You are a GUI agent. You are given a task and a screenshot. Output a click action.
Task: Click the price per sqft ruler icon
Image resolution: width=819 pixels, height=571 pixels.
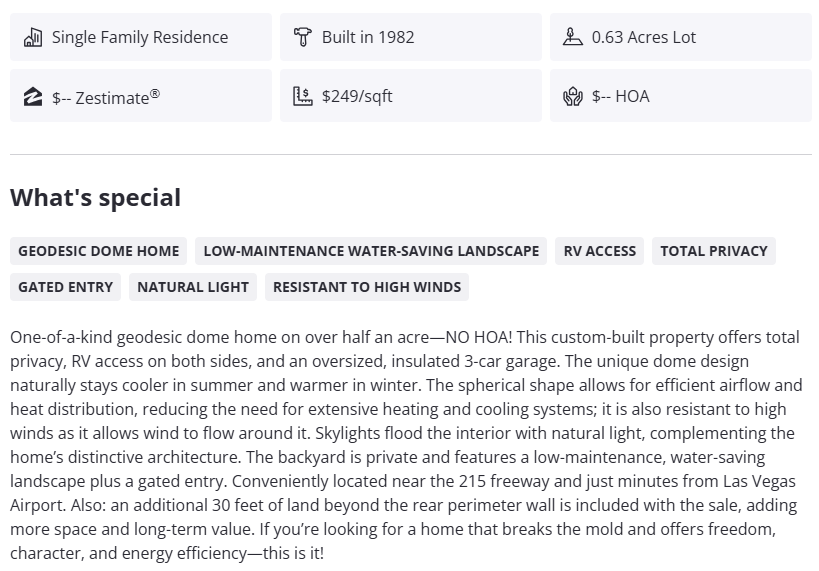pyautogui.click(x=302, y=97)
